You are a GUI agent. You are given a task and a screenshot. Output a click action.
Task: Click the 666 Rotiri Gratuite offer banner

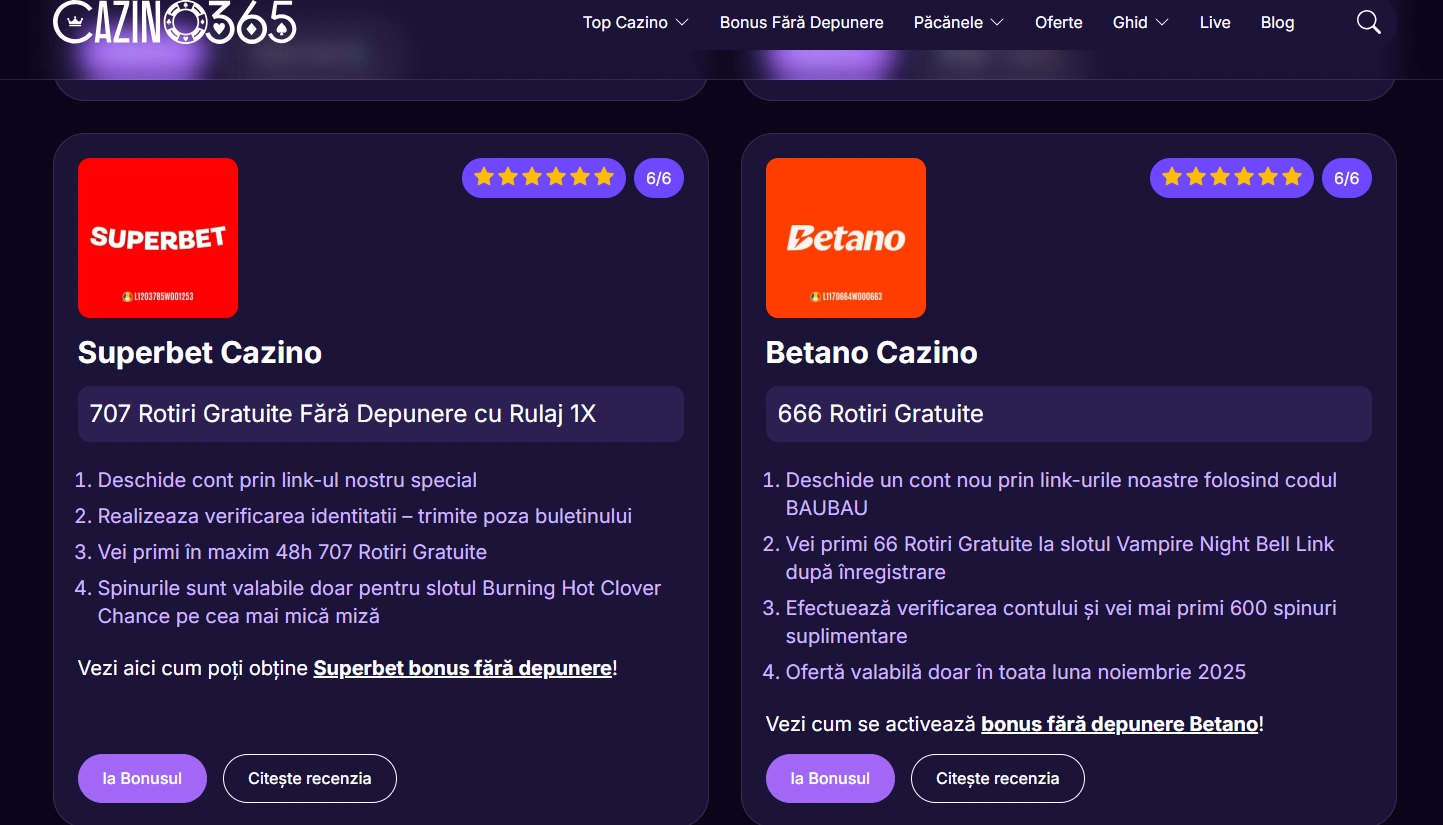[1068, 413]
